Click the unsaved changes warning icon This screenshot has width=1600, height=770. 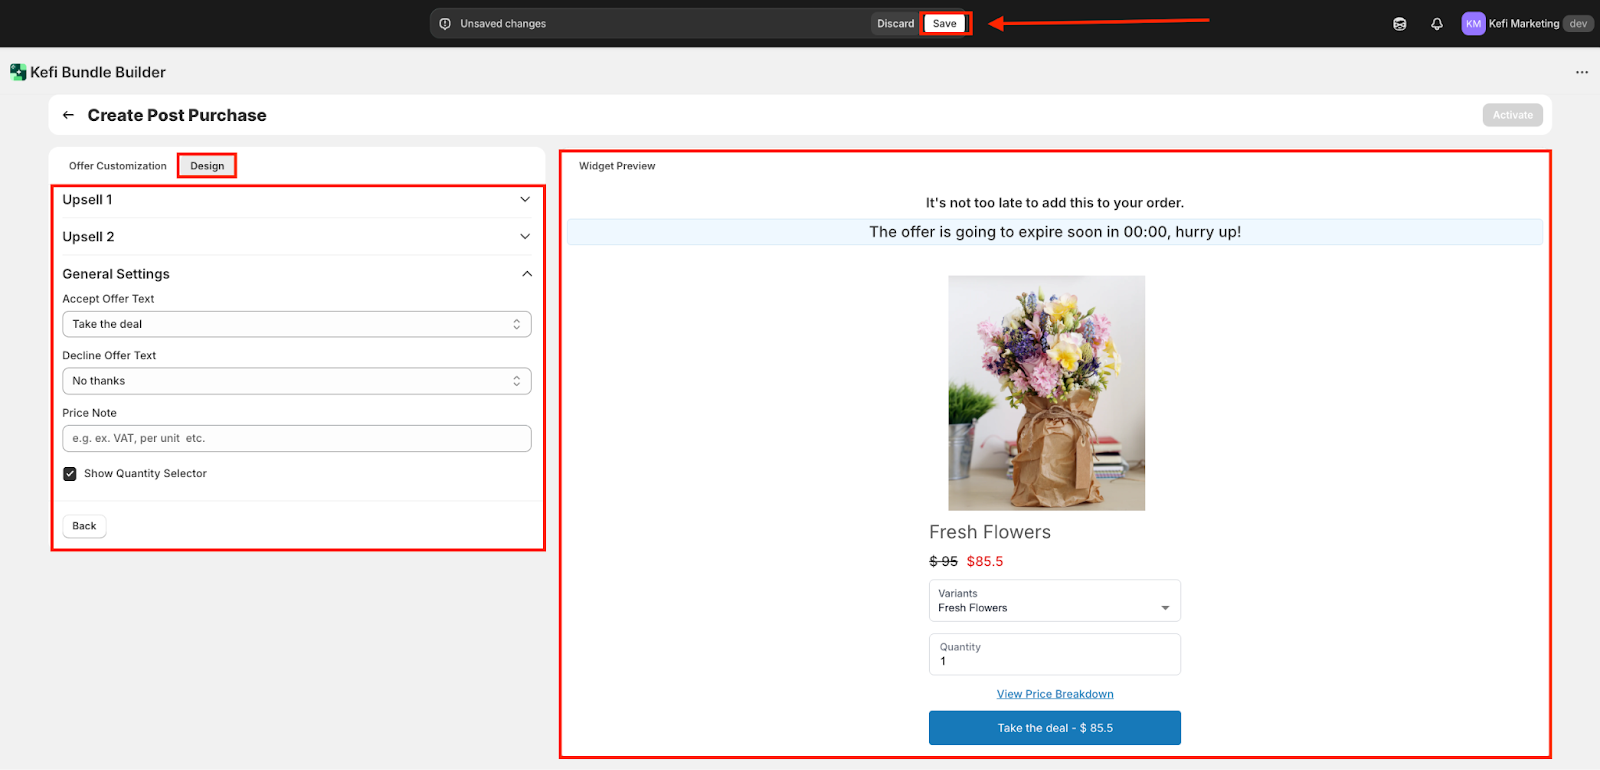[445, 24]
